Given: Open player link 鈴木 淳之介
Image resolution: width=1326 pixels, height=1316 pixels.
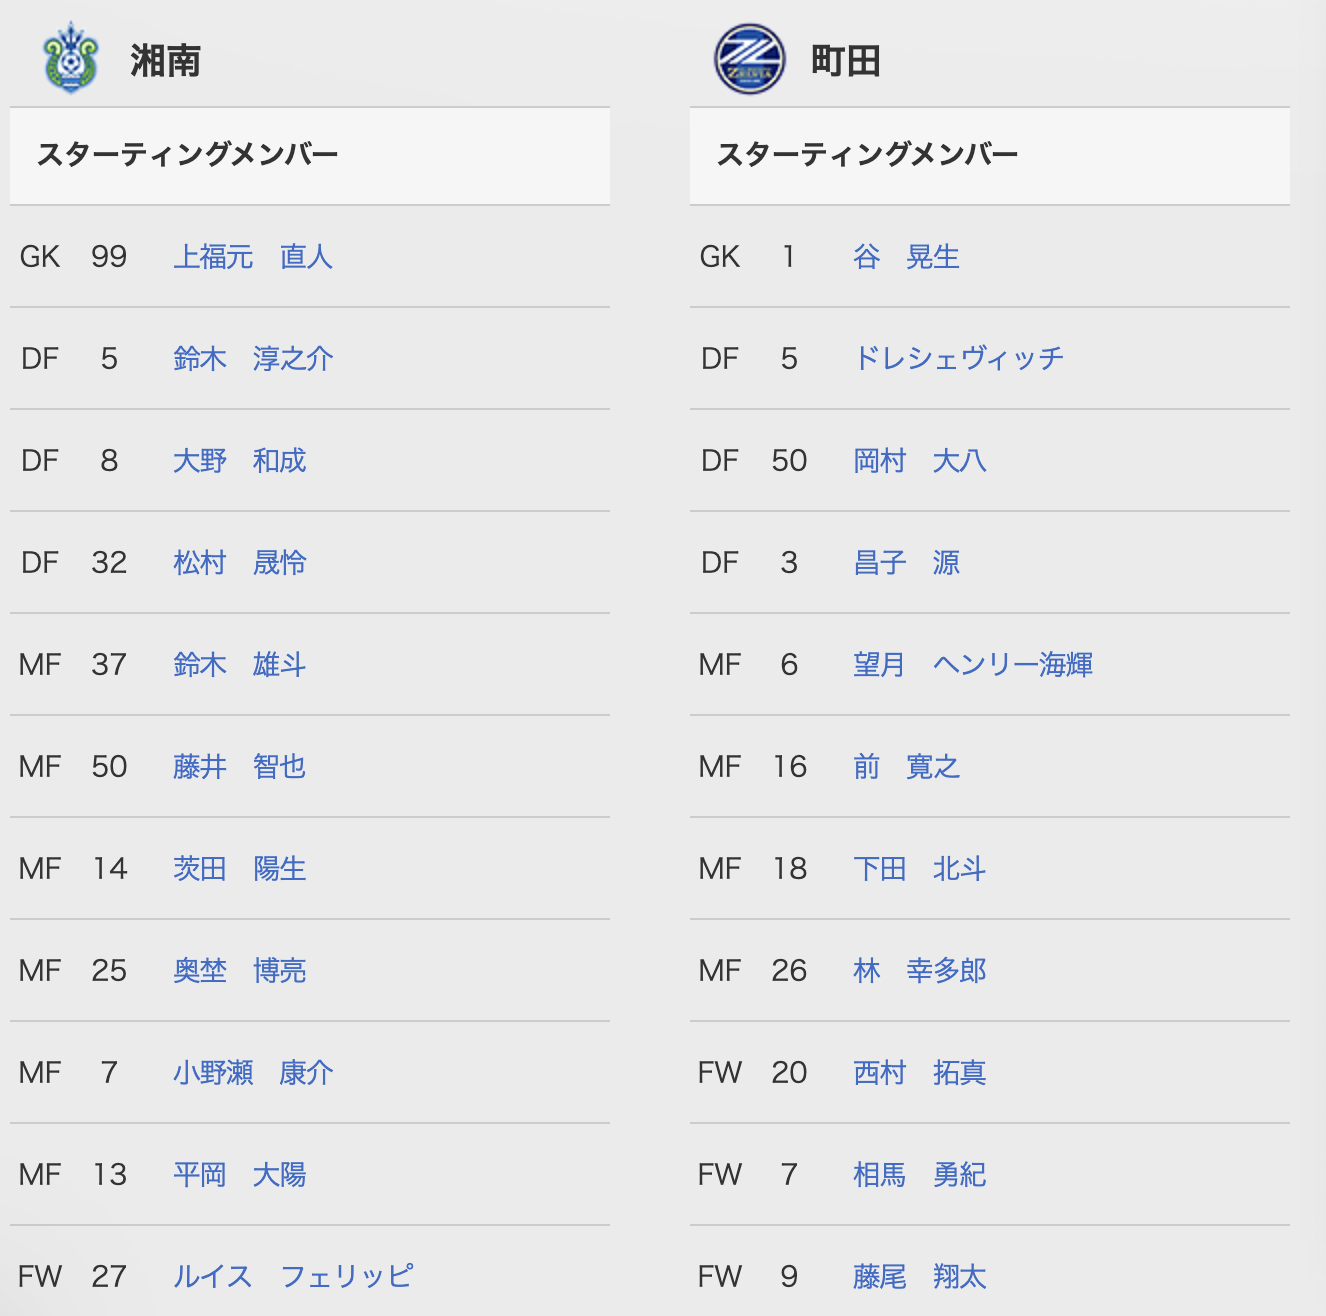Looking at the screenshot, I should tap(253, 359).
